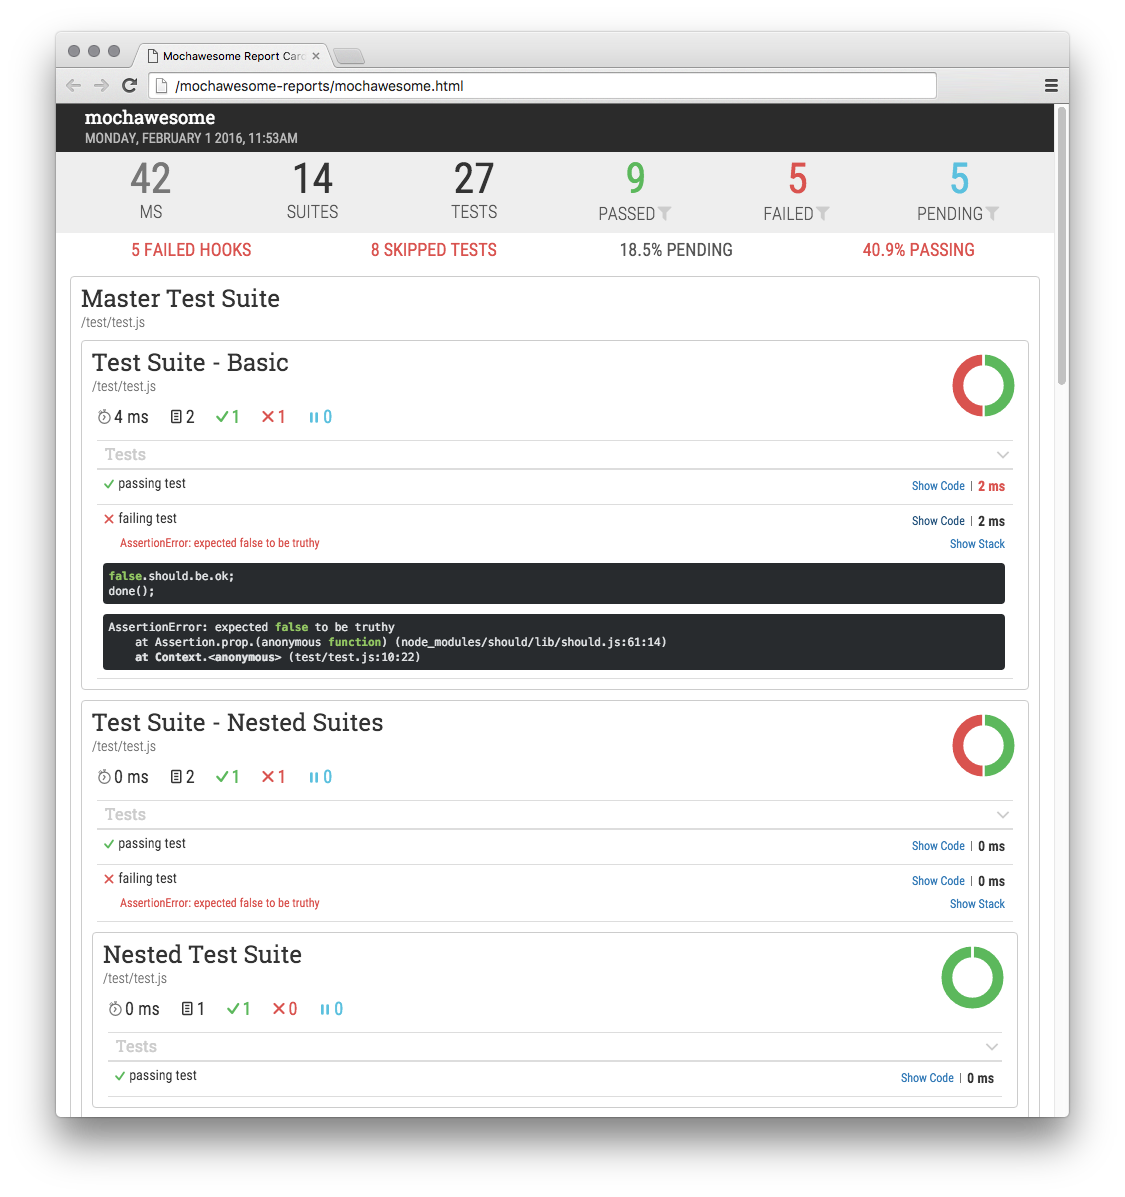Click red X count in Test Suite - Basic
The width and height of the screenshot is (1125, 1197).
pos(273,417)
